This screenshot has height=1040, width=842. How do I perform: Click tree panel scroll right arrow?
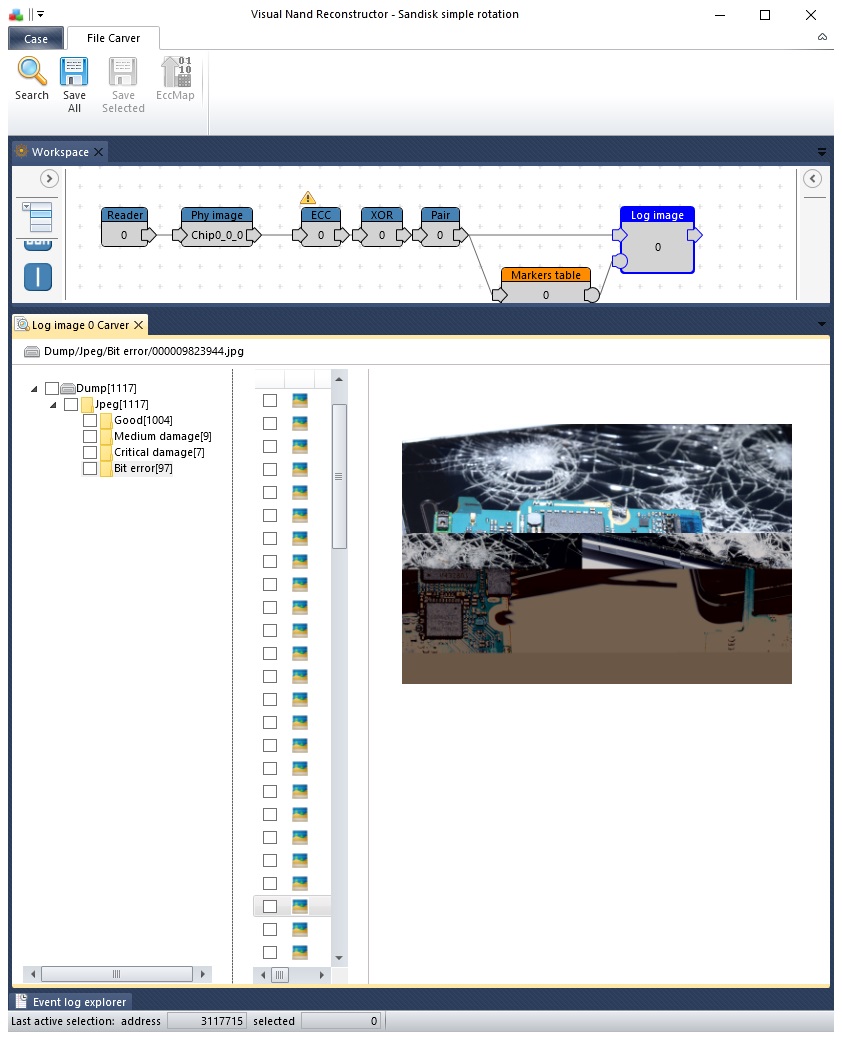(203, 974)
